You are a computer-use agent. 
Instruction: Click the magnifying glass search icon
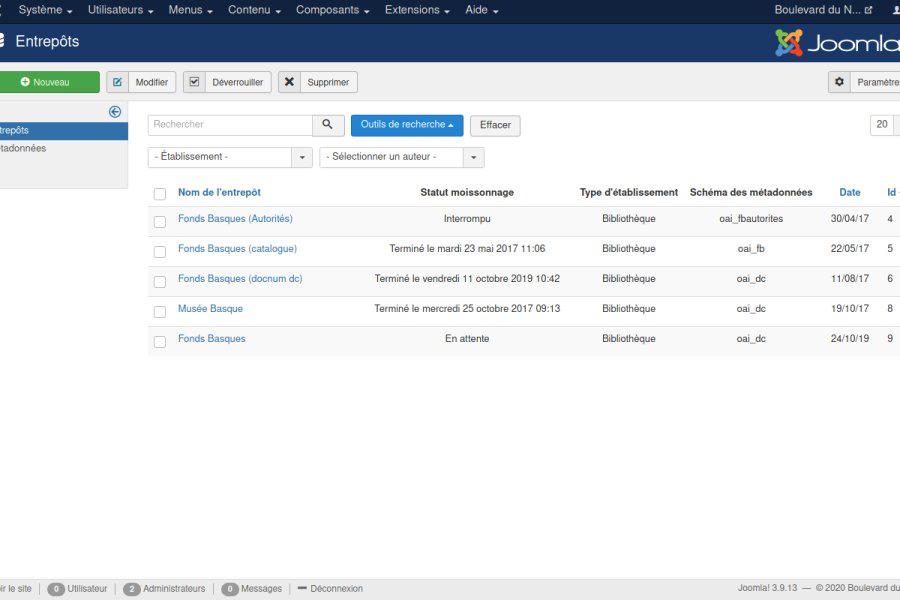tap(328, 125)
